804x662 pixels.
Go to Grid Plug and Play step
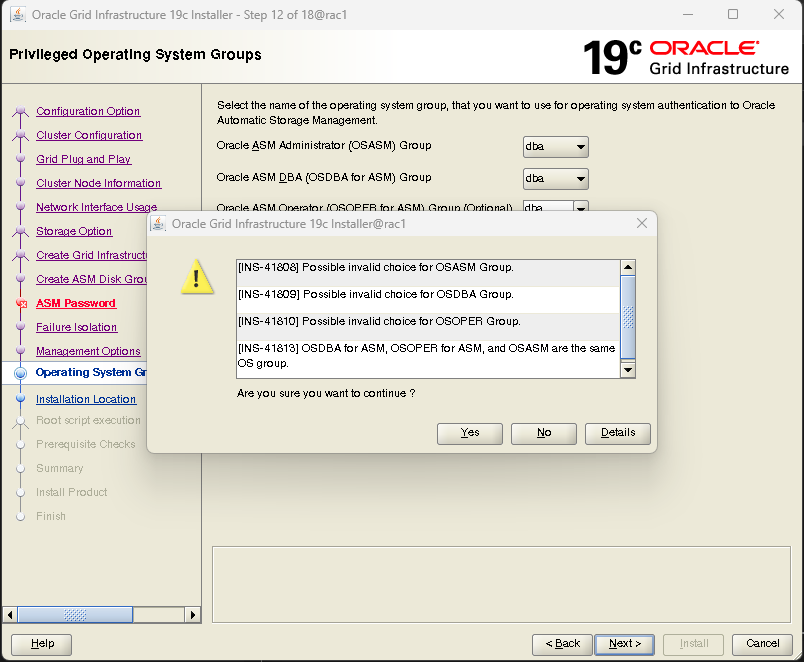(84, 159)
